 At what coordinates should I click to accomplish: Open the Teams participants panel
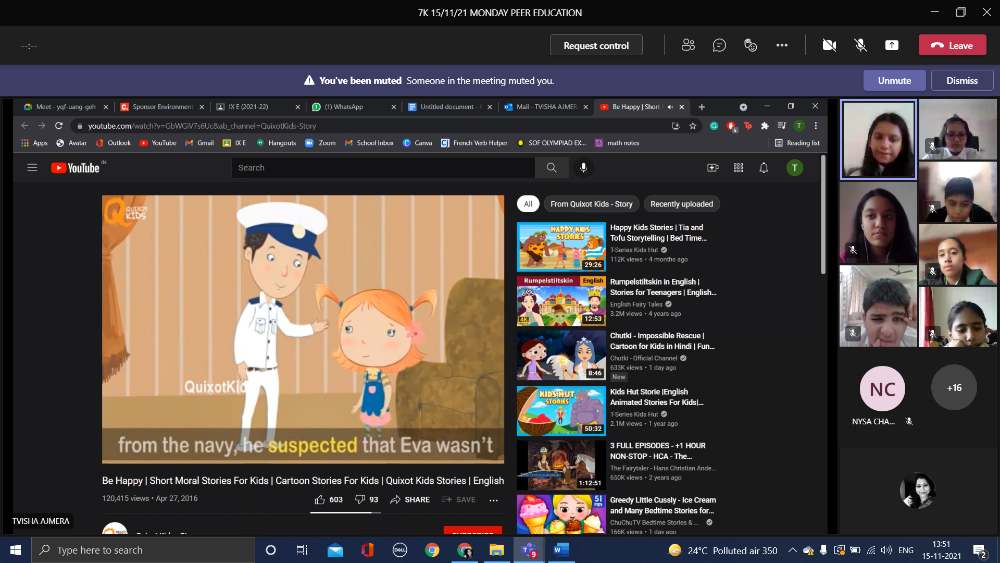688,45
